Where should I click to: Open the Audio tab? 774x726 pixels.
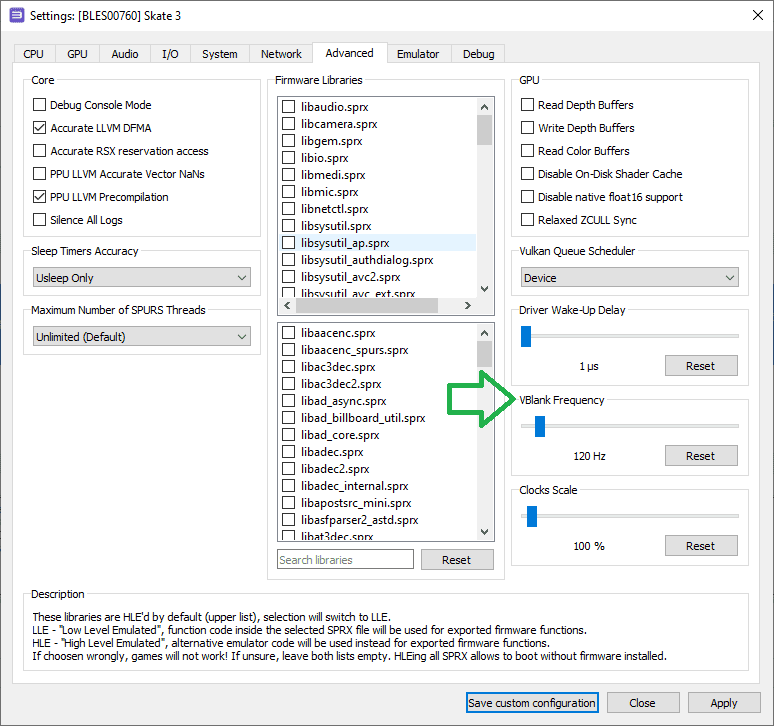click(x=125, y=54)
